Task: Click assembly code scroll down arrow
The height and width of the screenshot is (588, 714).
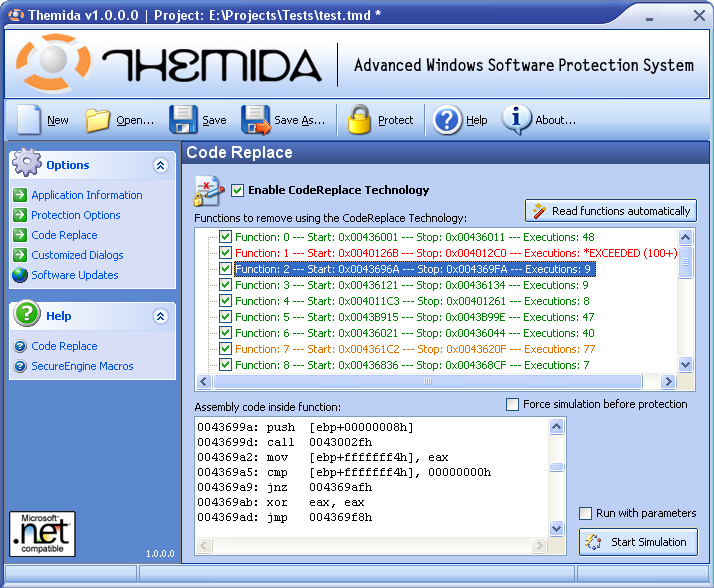Action: tap(556, 528)
